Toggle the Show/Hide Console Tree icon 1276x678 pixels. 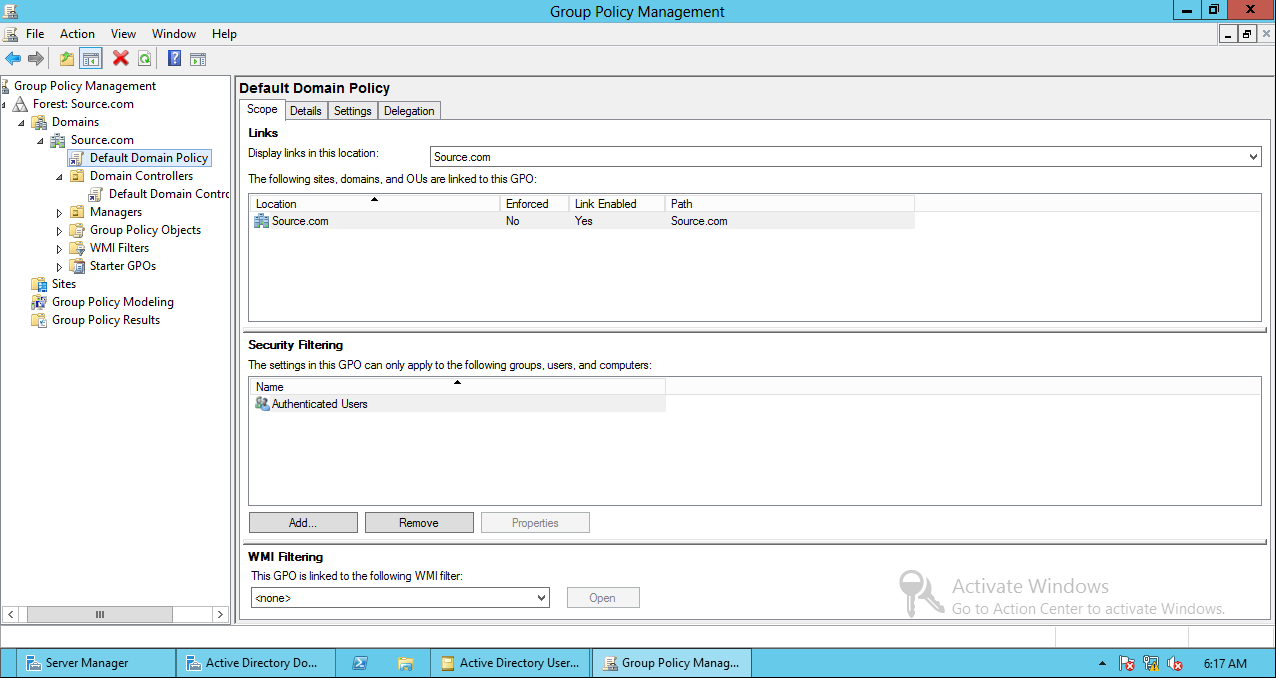(x=90, y=58)
